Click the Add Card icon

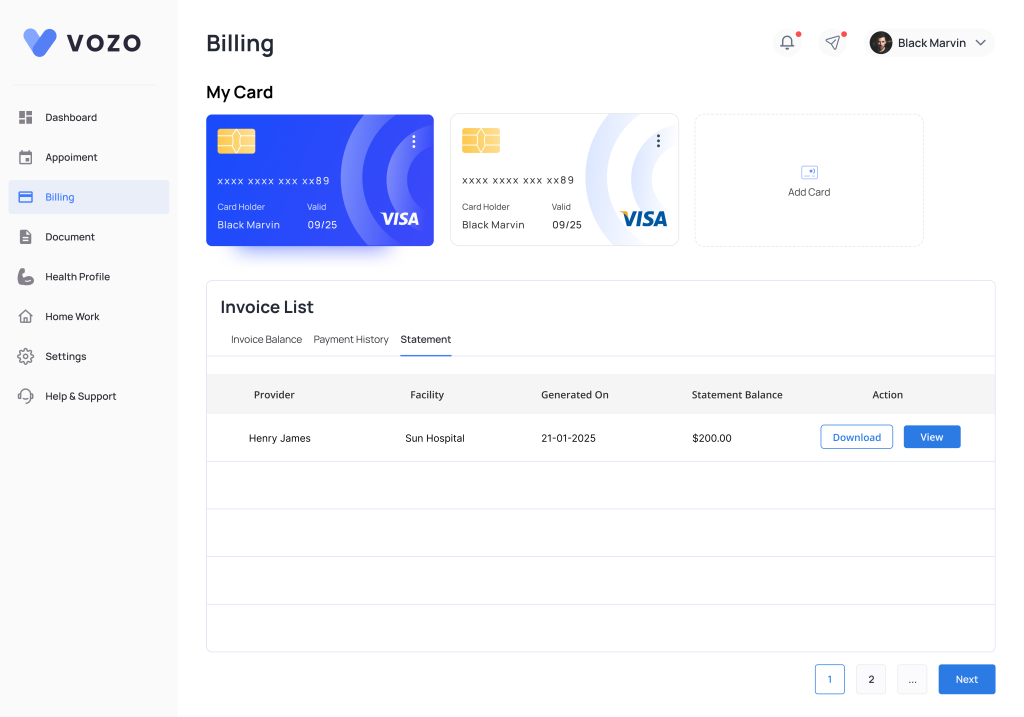pyautogui.click(x=809, y=172)
